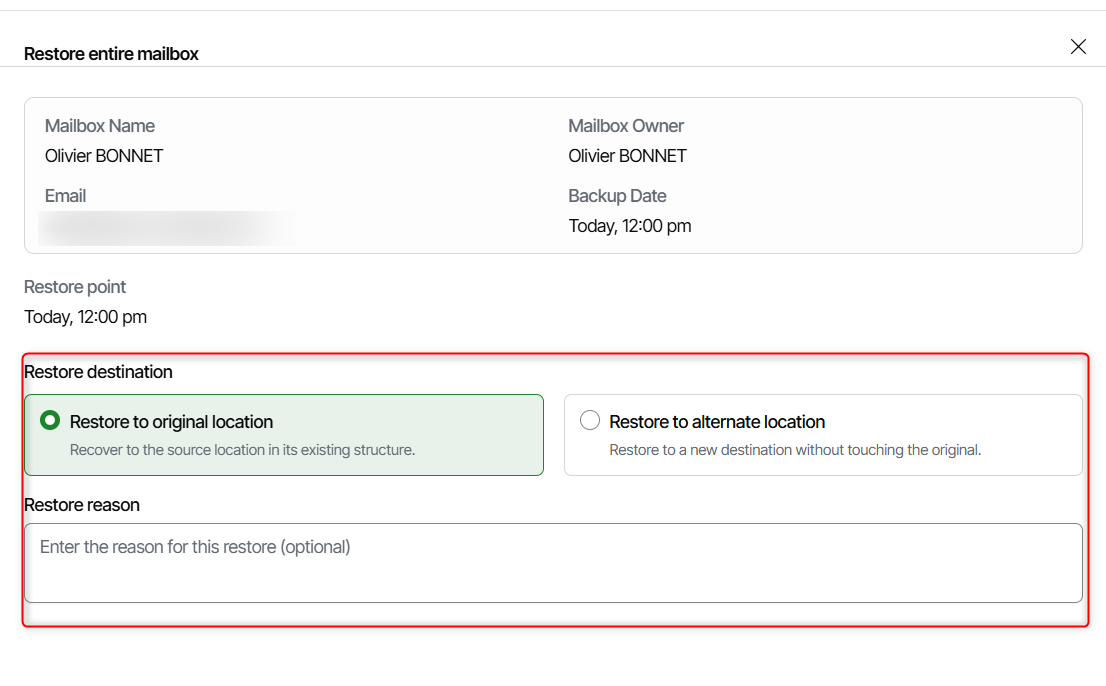The height and width of the screenshot is (686, 1106).
Task: Click the Mailbox Owner value Olivier BONNET
Action: pyautogui.click(x=627, y=156)
